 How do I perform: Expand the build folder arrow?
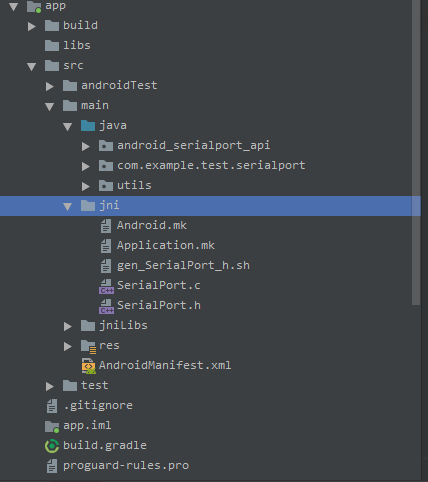(32, 26)
